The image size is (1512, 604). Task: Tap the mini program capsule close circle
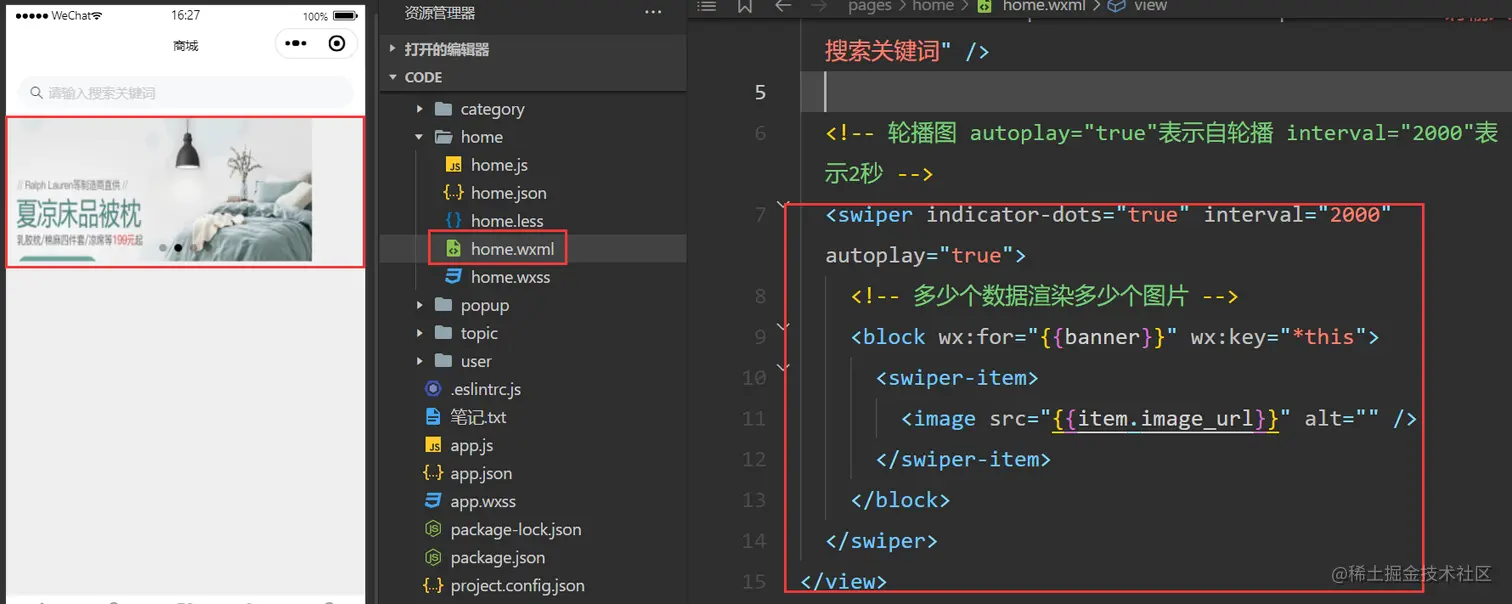[337, 43]
